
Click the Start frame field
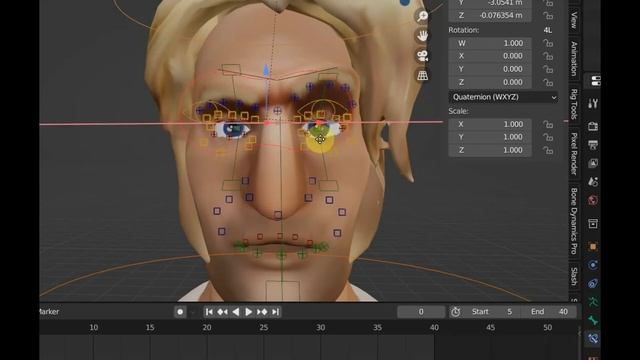[492, 312]
